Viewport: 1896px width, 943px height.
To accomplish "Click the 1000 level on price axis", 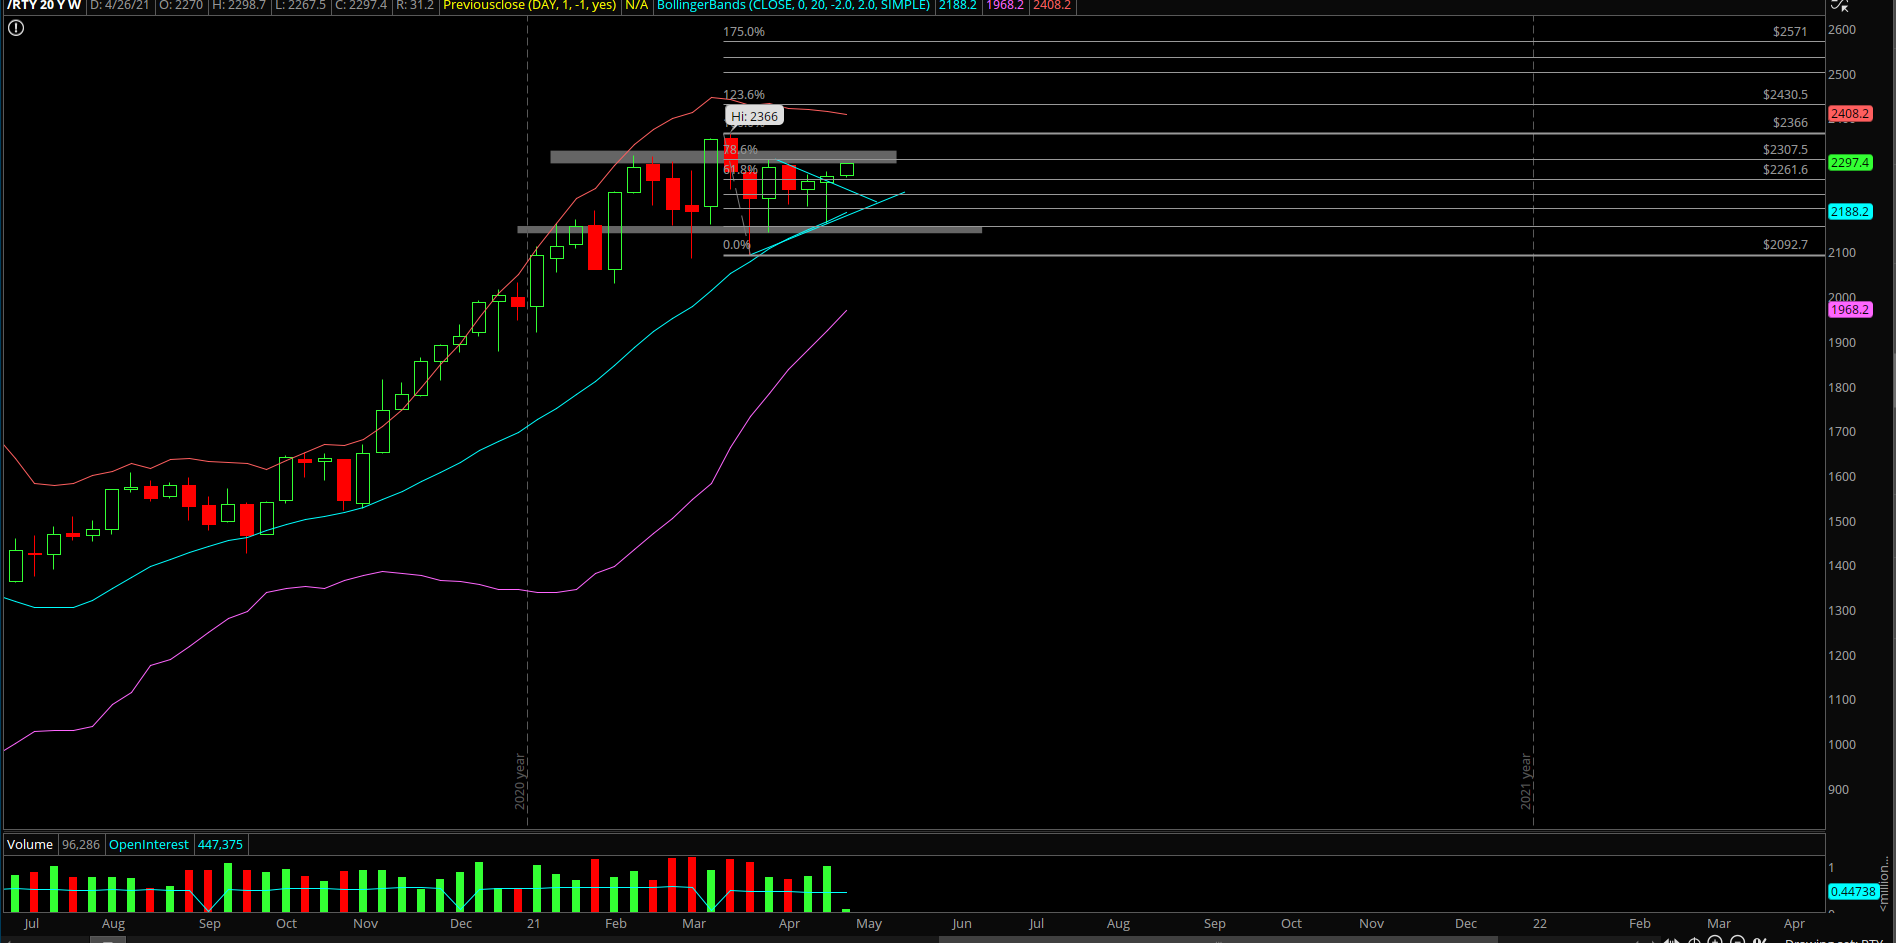I will [1842, 744].
